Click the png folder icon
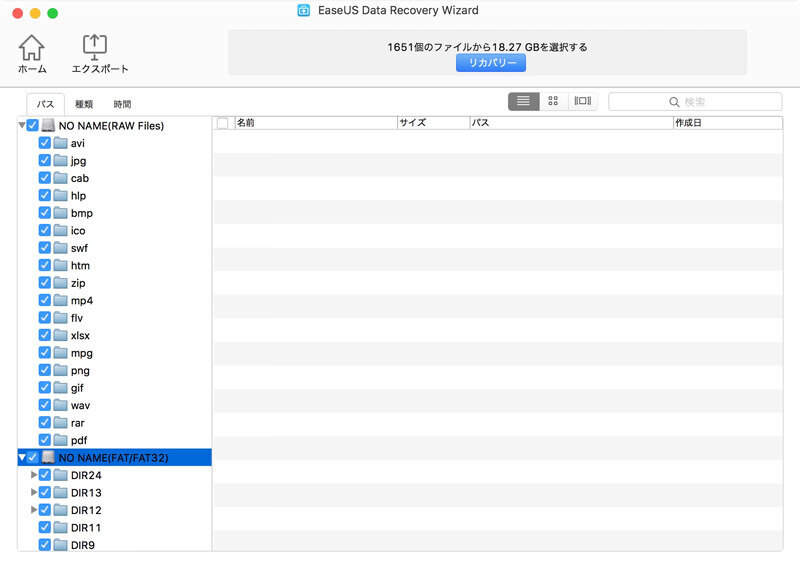Viewport: 800px width, 568px height. (61, 370)
